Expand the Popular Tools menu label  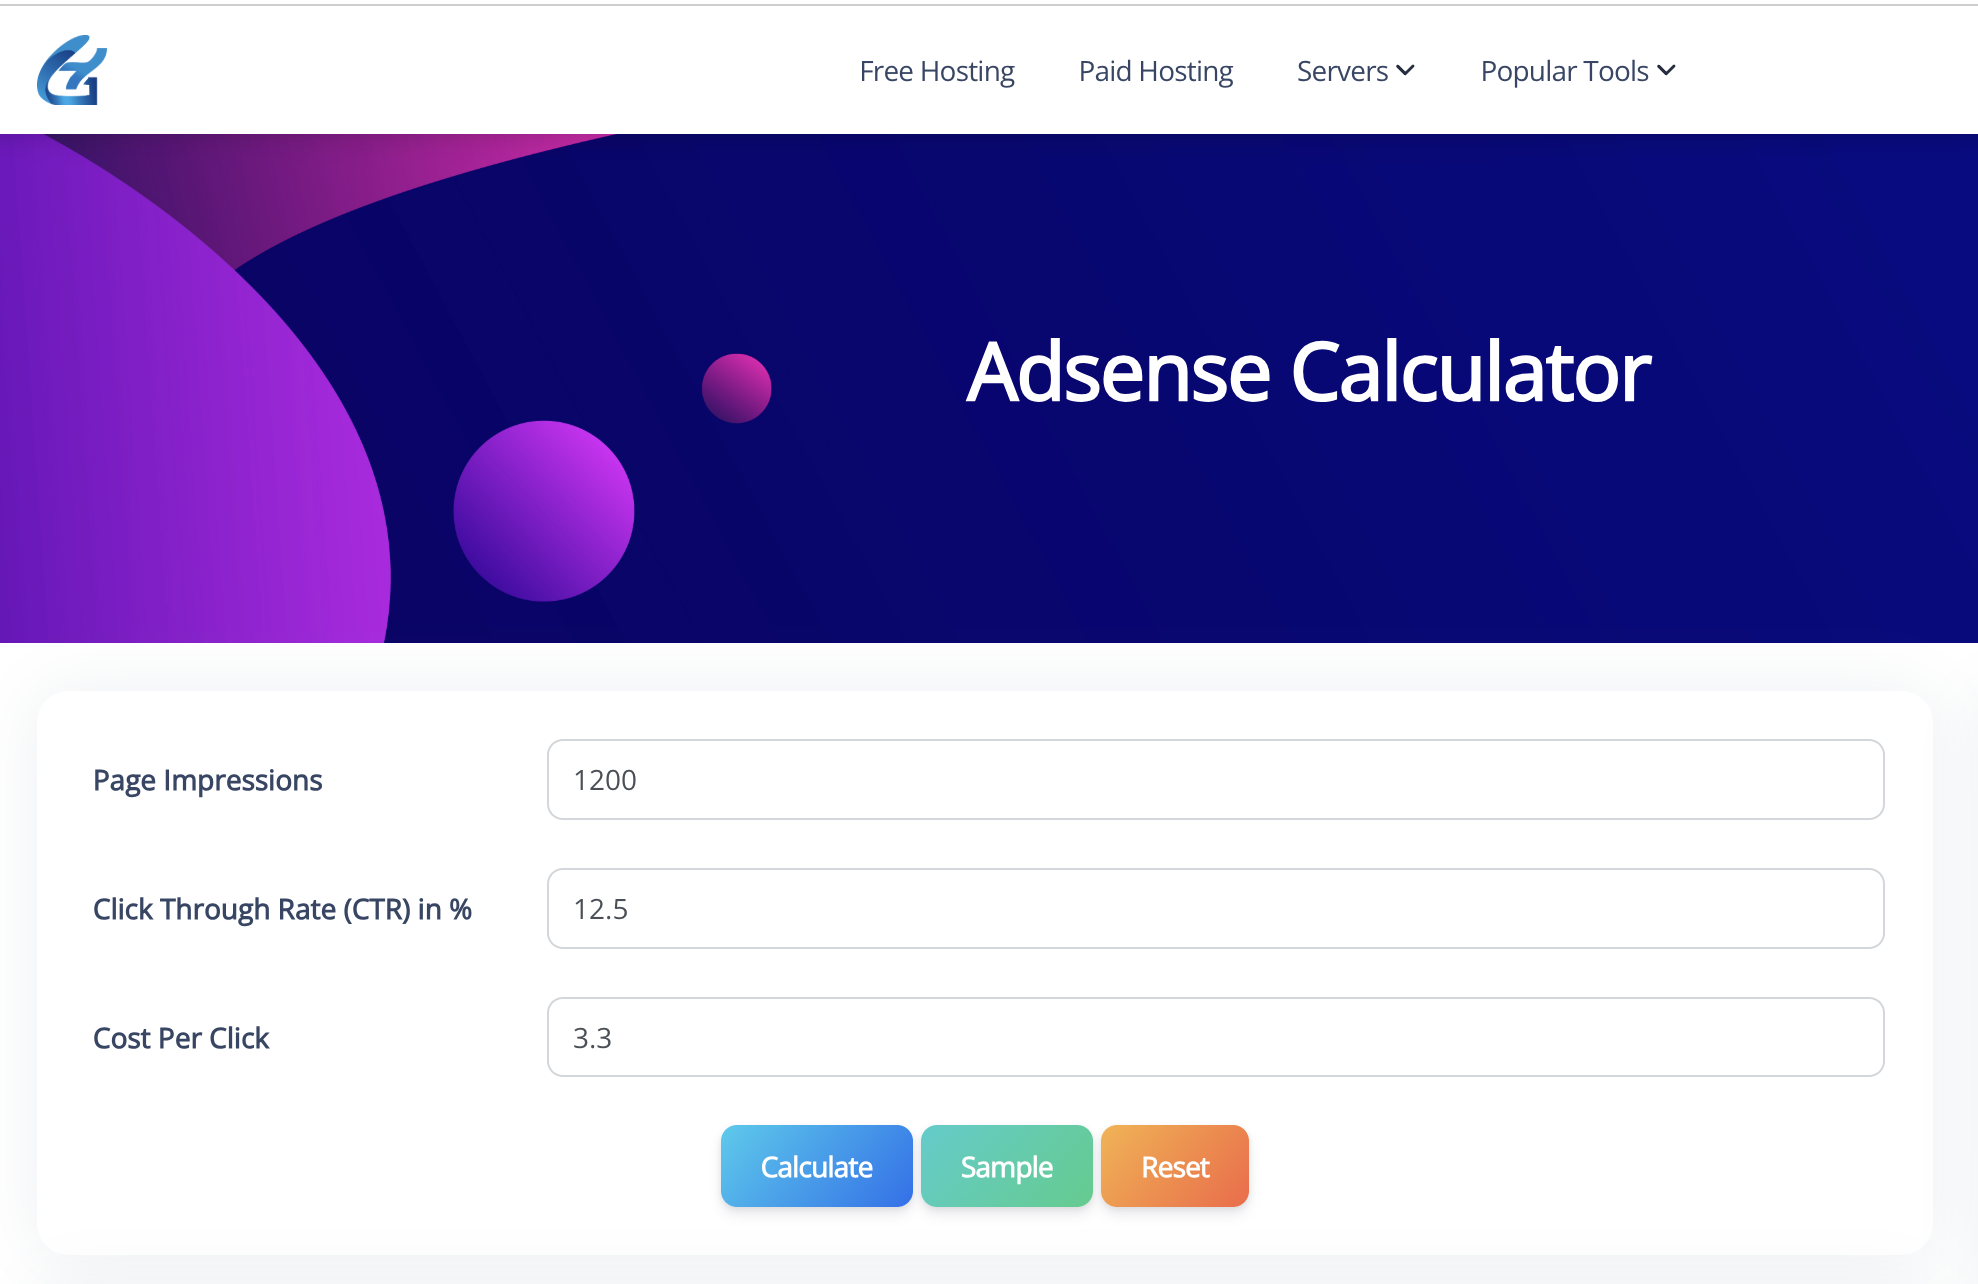point(1564,71)
